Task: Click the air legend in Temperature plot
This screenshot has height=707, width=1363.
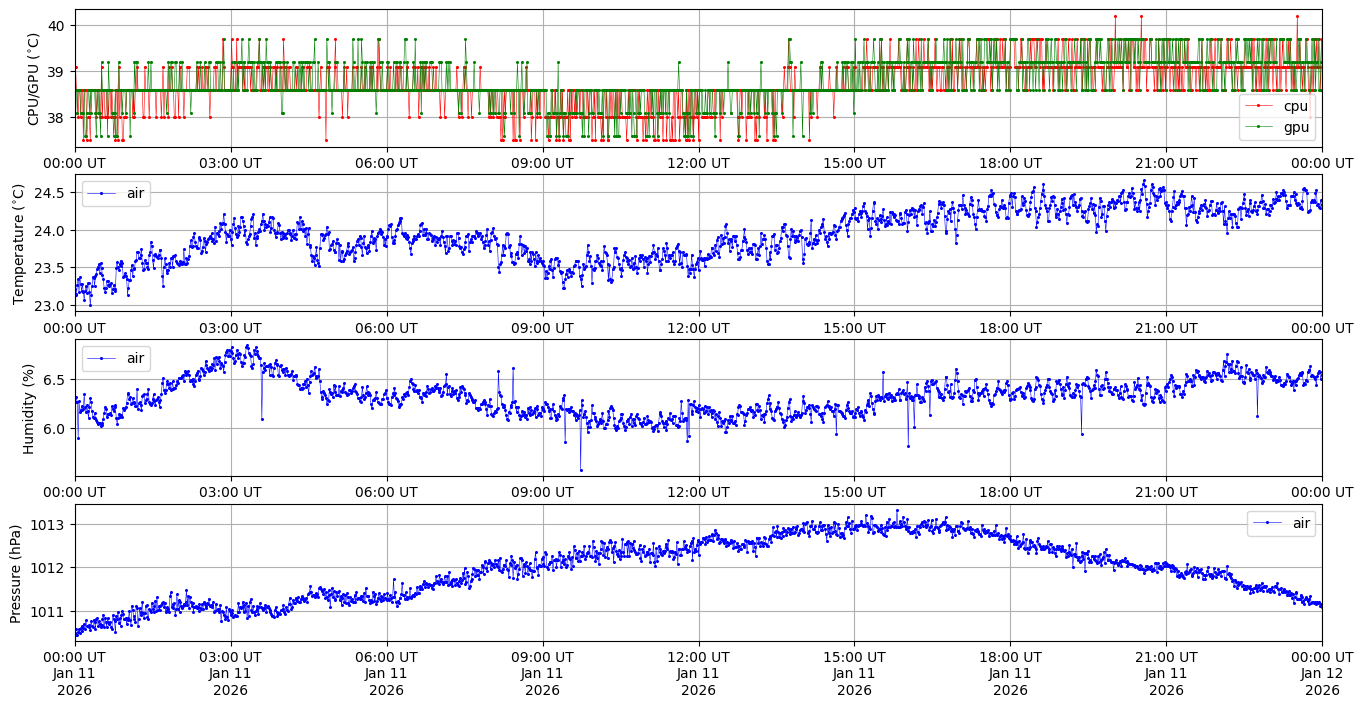Action: point(116,193)
